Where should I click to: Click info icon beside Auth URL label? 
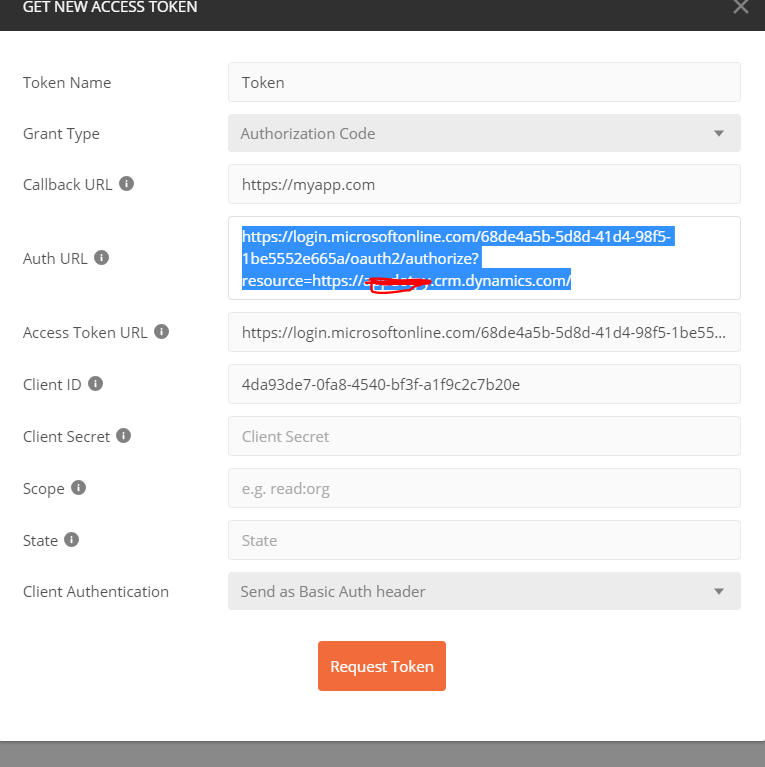click(x=101, y=258)
